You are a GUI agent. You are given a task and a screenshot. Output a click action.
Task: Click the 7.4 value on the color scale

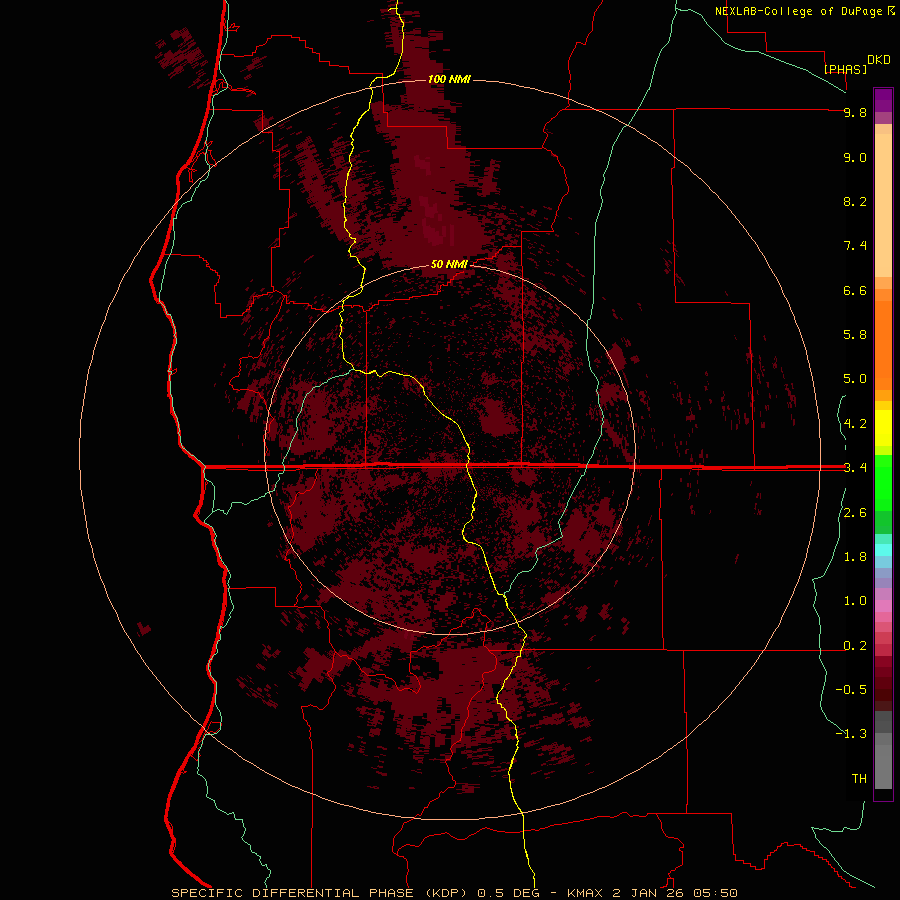[x=855, y=246]
